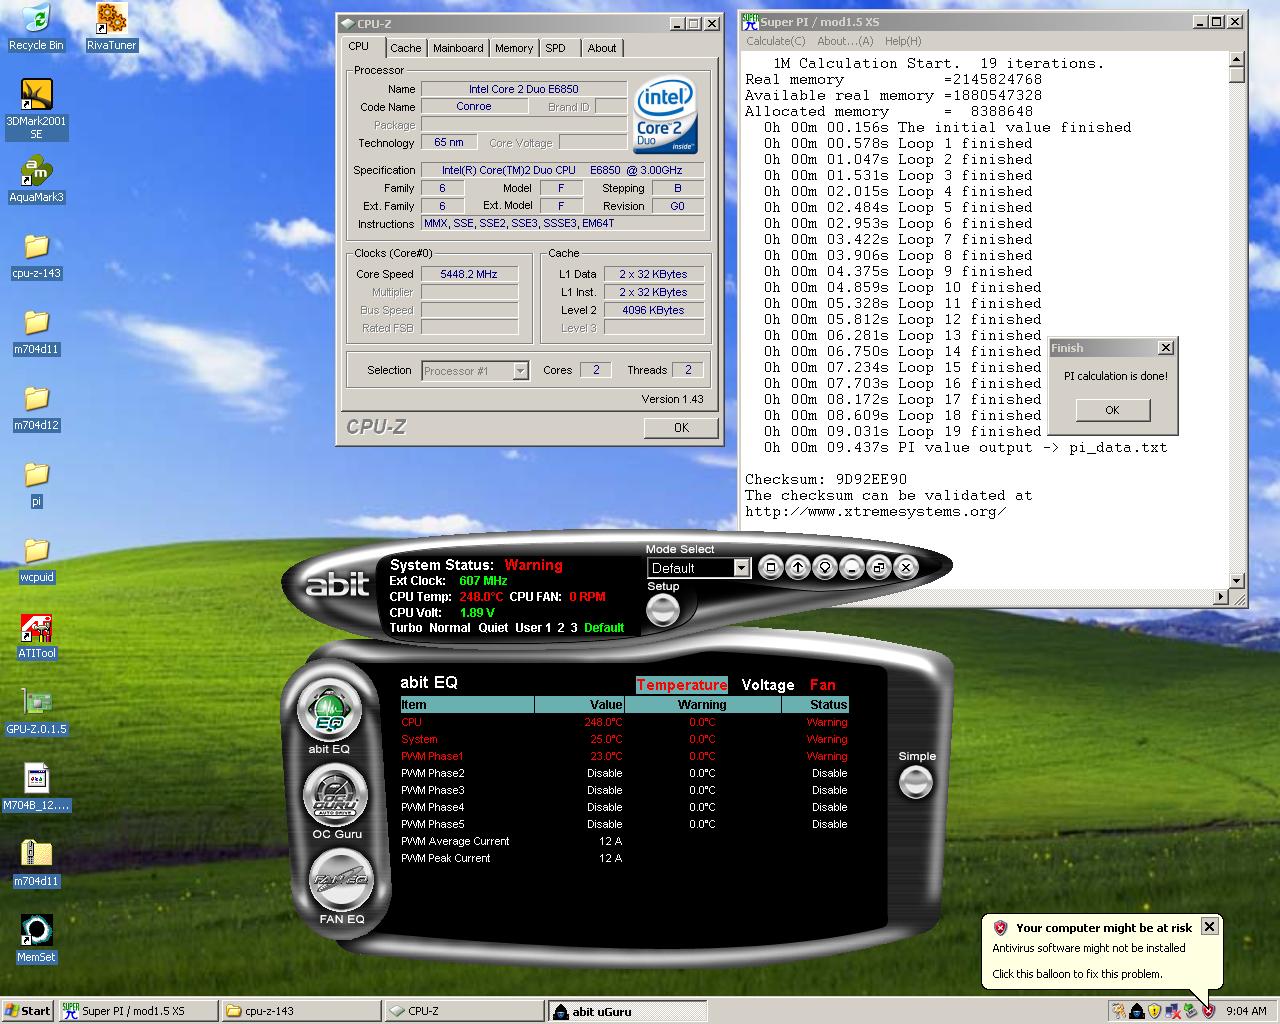Launch the MemSet desktop shortcut
1280x1024 pixels.
click(x=36, y=940)
